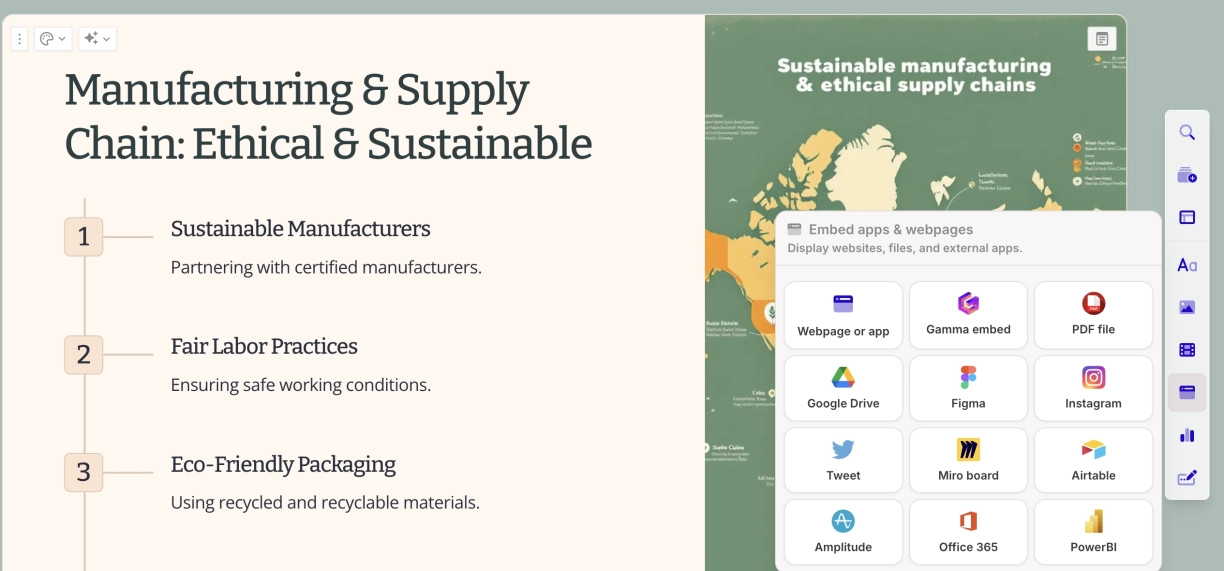Viewport: 1224px width, 571px height.
Task: Open the search icon in the right sidebar
Action: 1187,132
